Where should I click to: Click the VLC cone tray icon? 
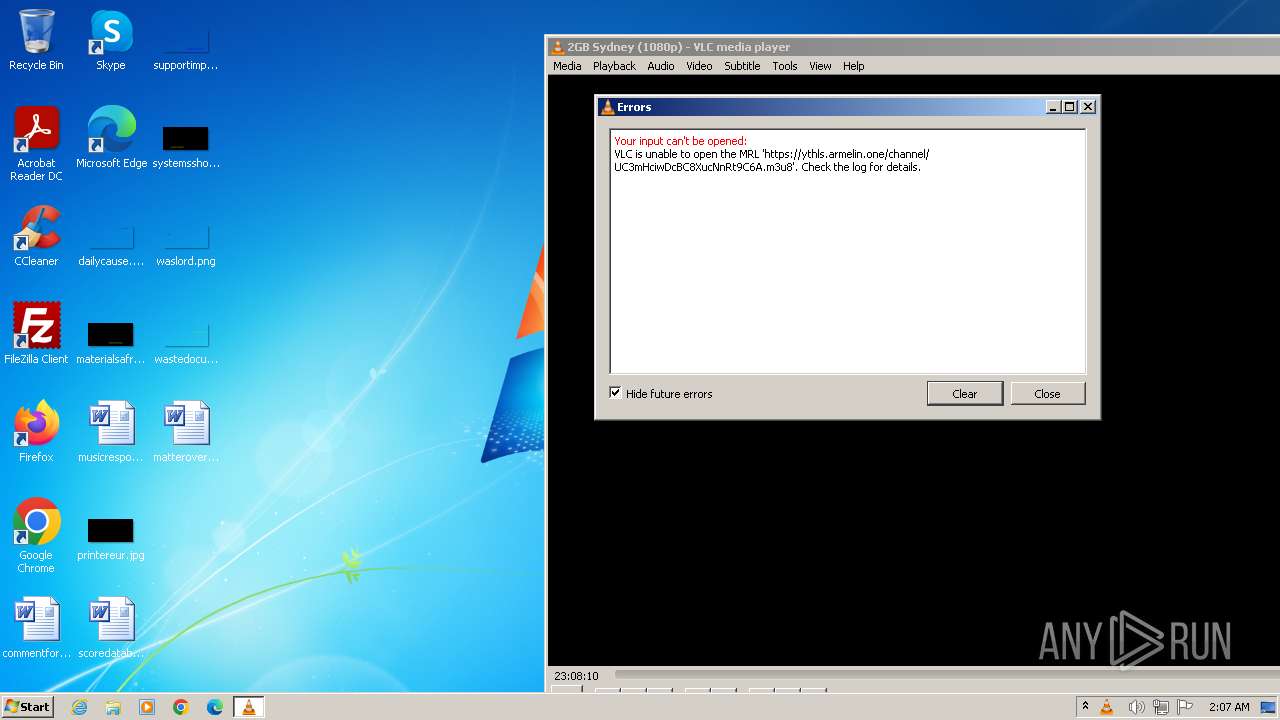pos(1107,707)
